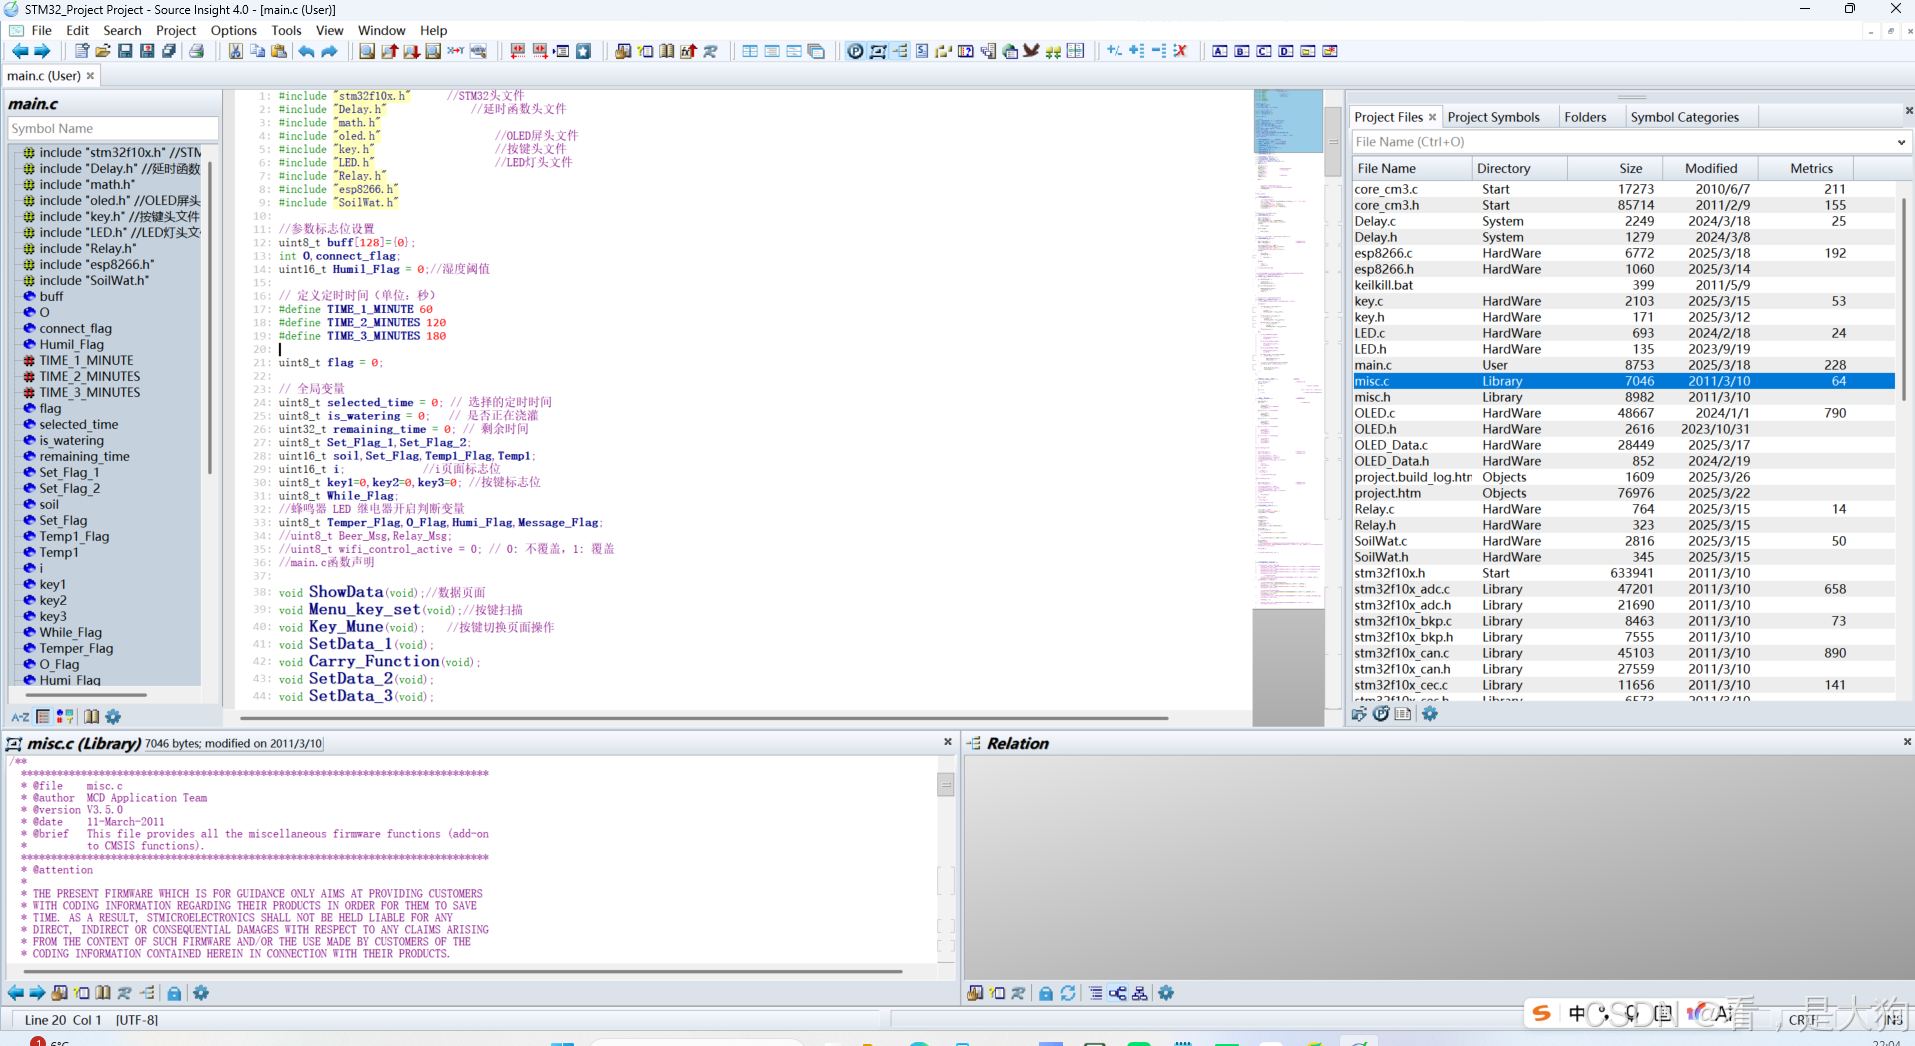Select main.c in the project file list
Image resolution: width=1915 pixels, height=1046 pixels.
tap(1623, 365)
